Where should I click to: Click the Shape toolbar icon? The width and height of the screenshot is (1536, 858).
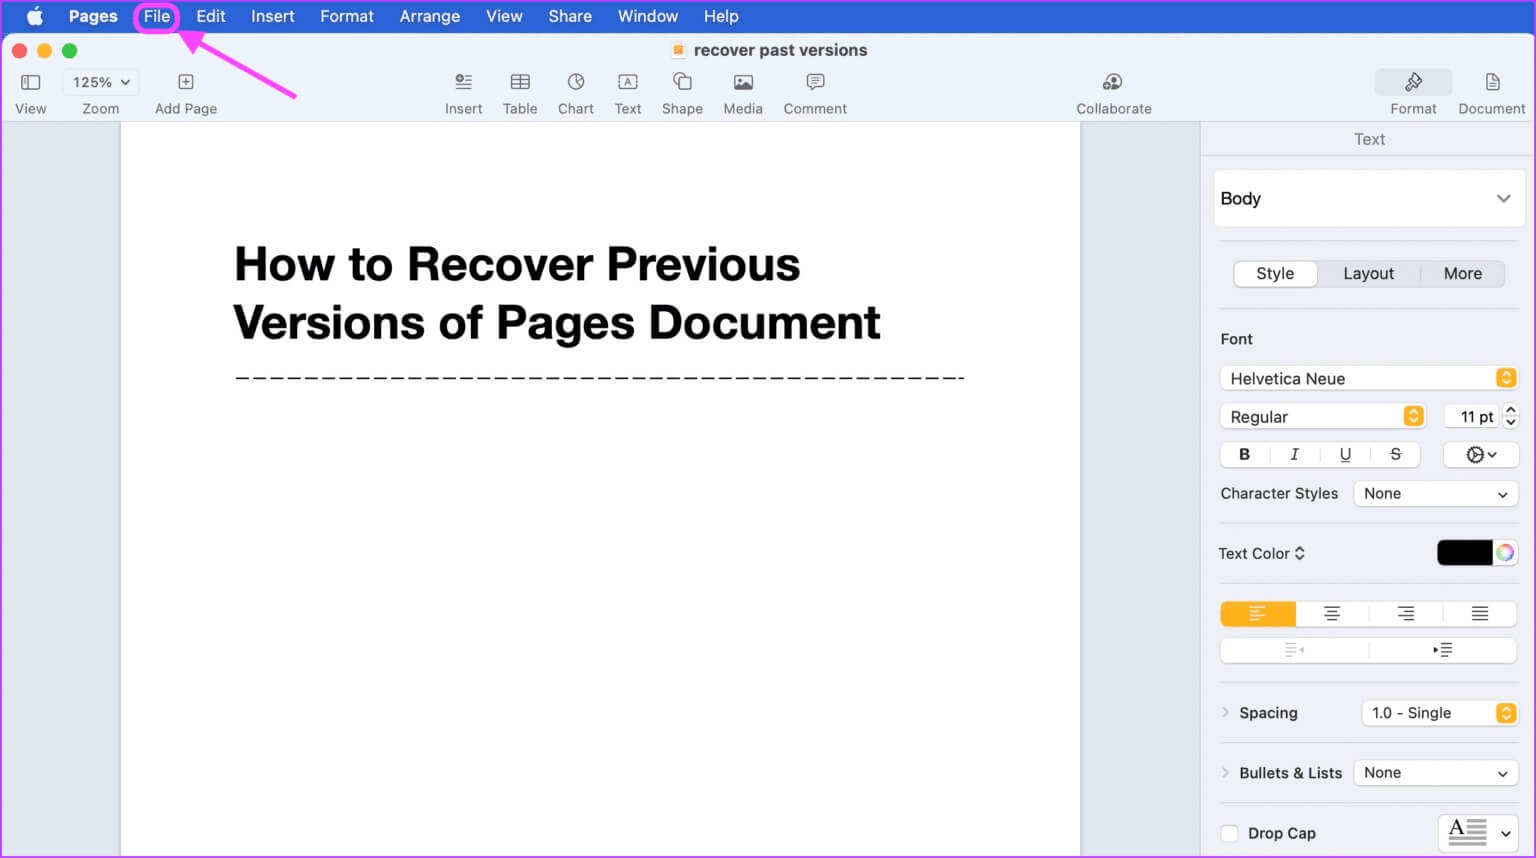tap(682, 82)
